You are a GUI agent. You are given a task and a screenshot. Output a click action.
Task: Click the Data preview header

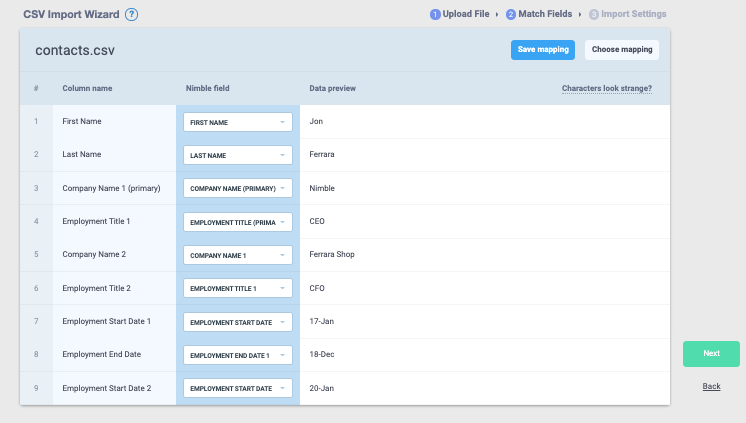333,89
